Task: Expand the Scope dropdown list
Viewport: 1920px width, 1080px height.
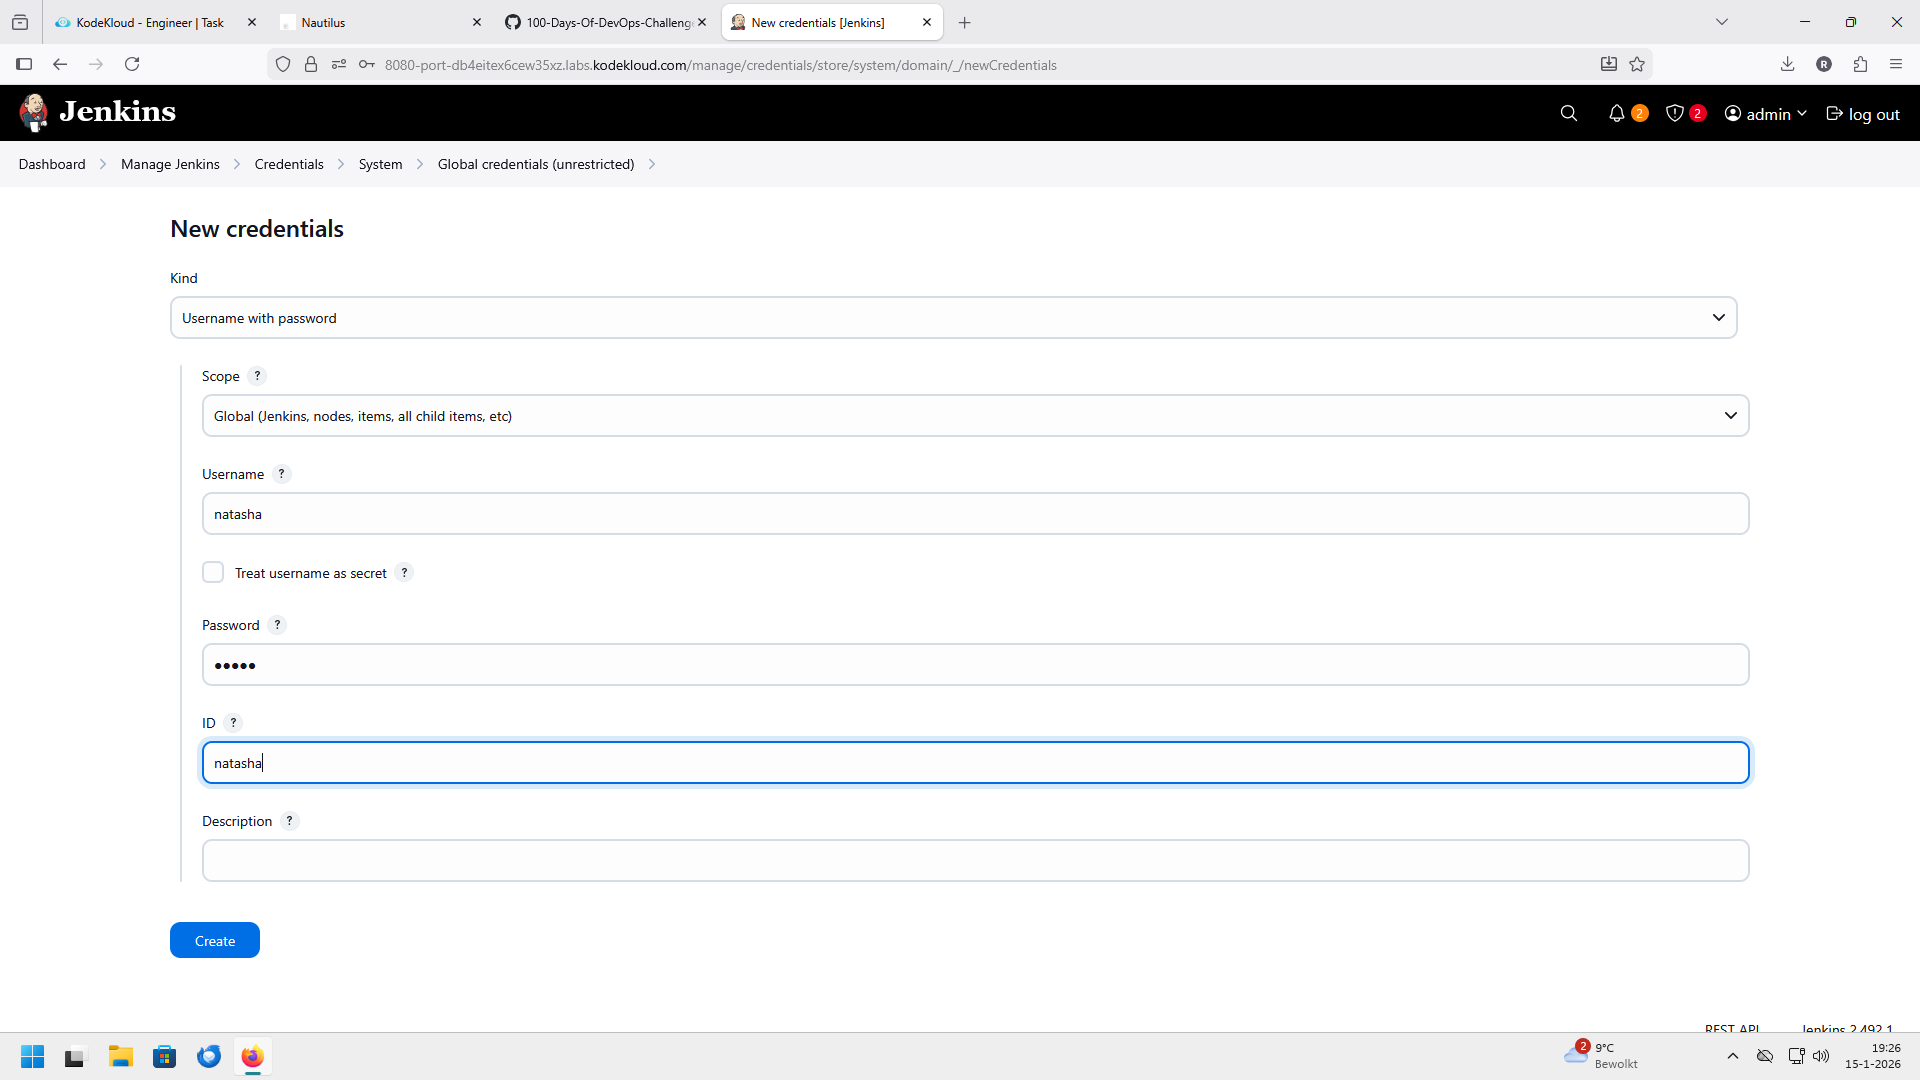Action: point(975,416)
